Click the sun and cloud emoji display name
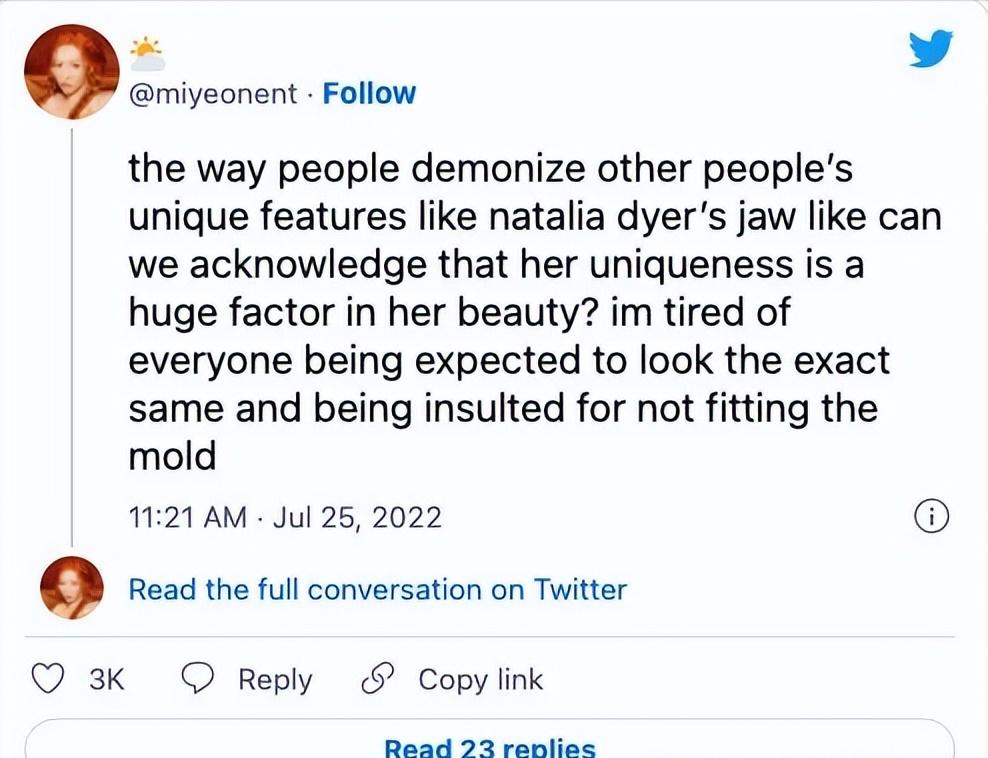Screen dimensions: 988x758 coord(147,52)
